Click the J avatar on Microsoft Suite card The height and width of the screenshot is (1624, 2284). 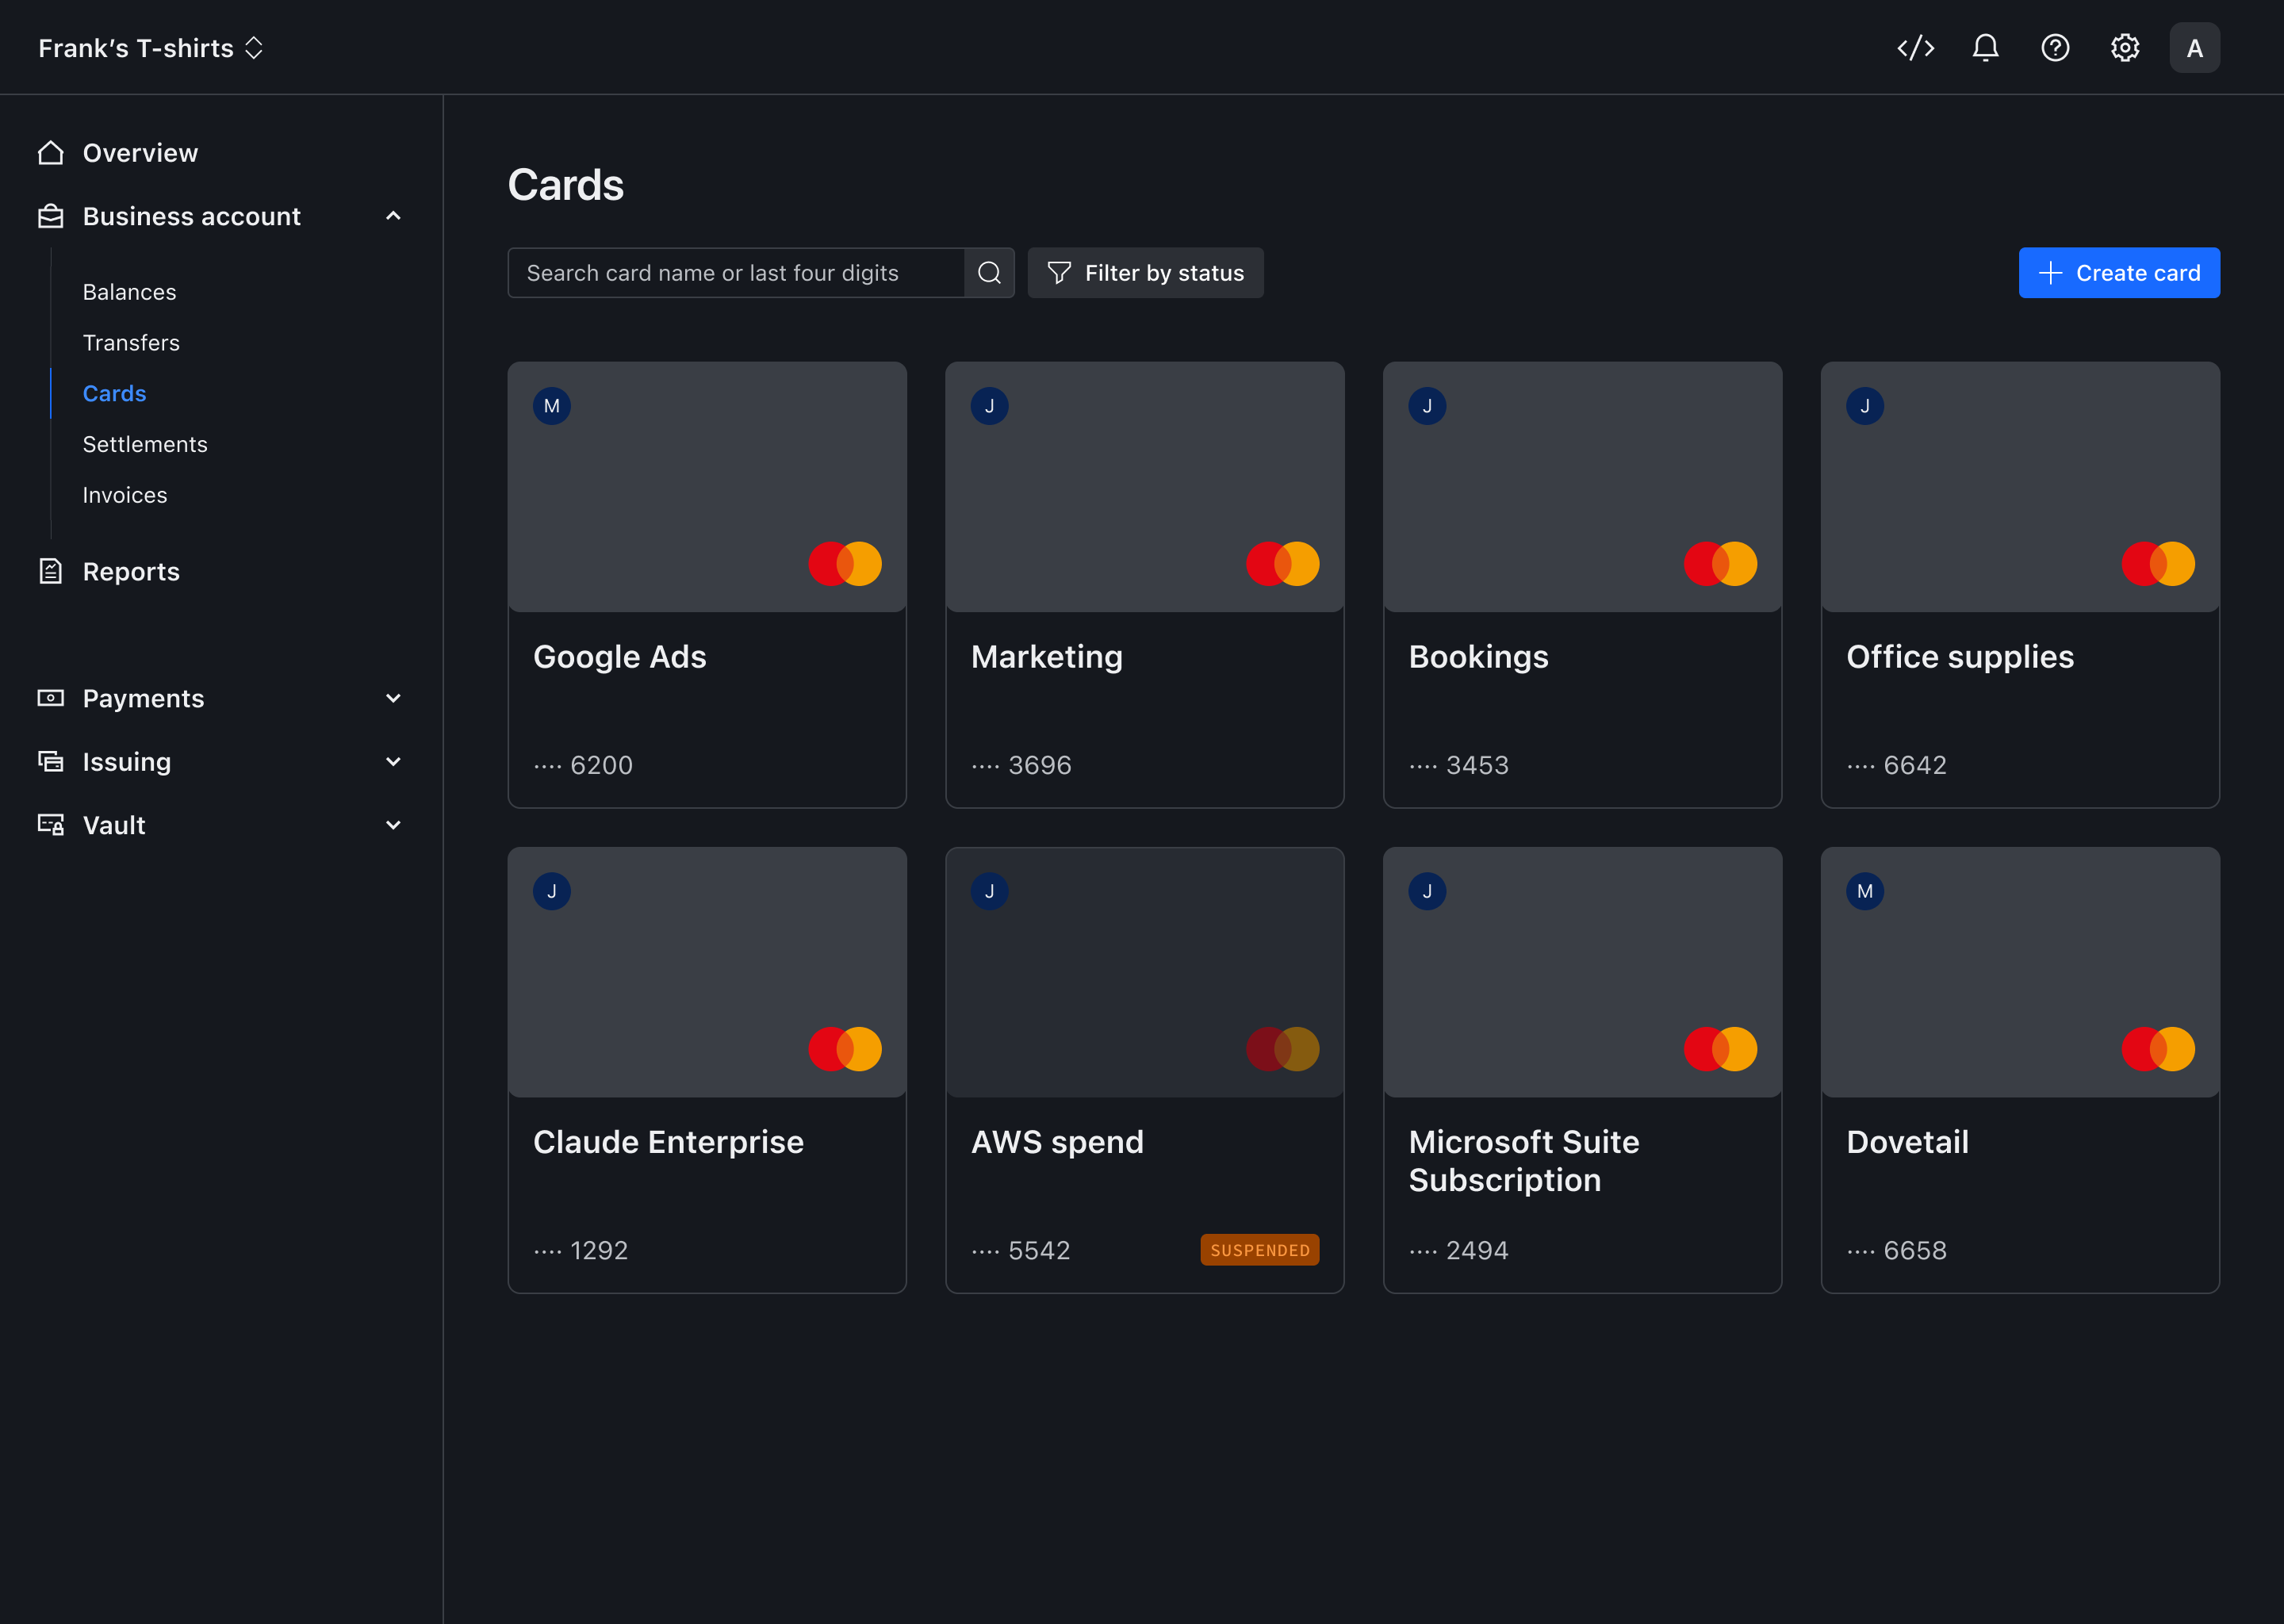click(1427, 891)
